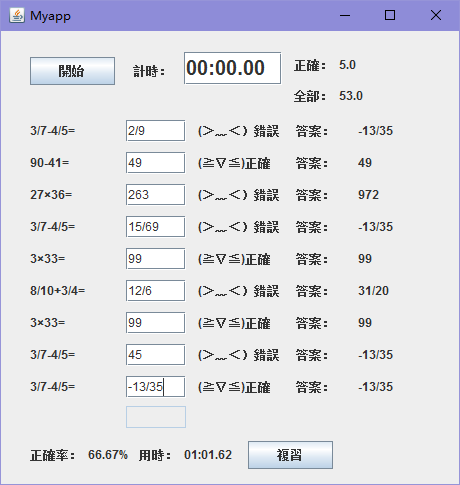Click the 答案 label in the 27×36 row
The height and width of the screenshot is (485, 460).
point(311,195)
